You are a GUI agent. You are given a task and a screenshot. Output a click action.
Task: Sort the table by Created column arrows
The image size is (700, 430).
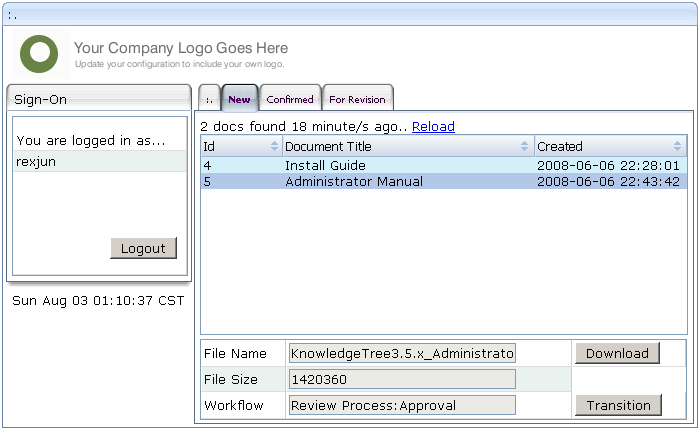[x=677, y=146]
